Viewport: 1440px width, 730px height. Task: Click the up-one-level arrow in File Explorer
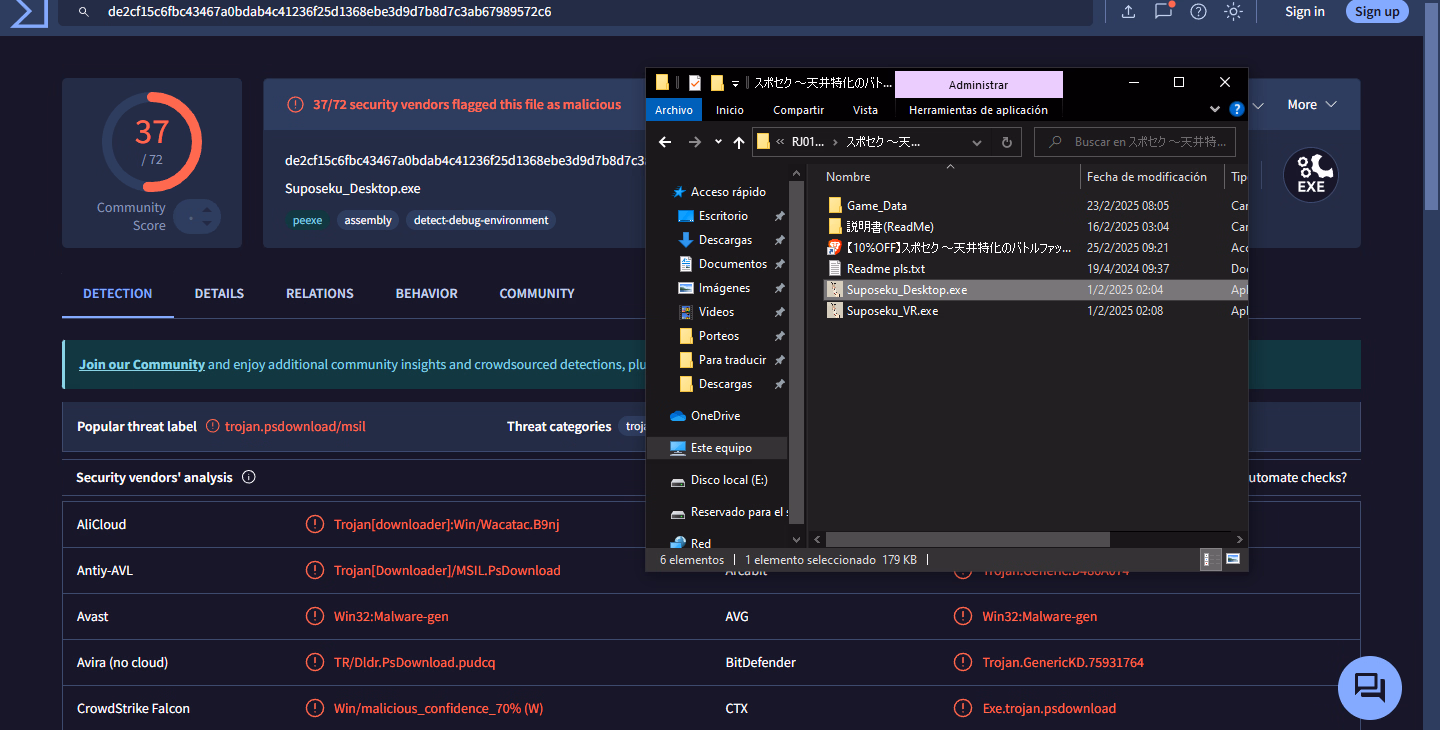[739, 142]
